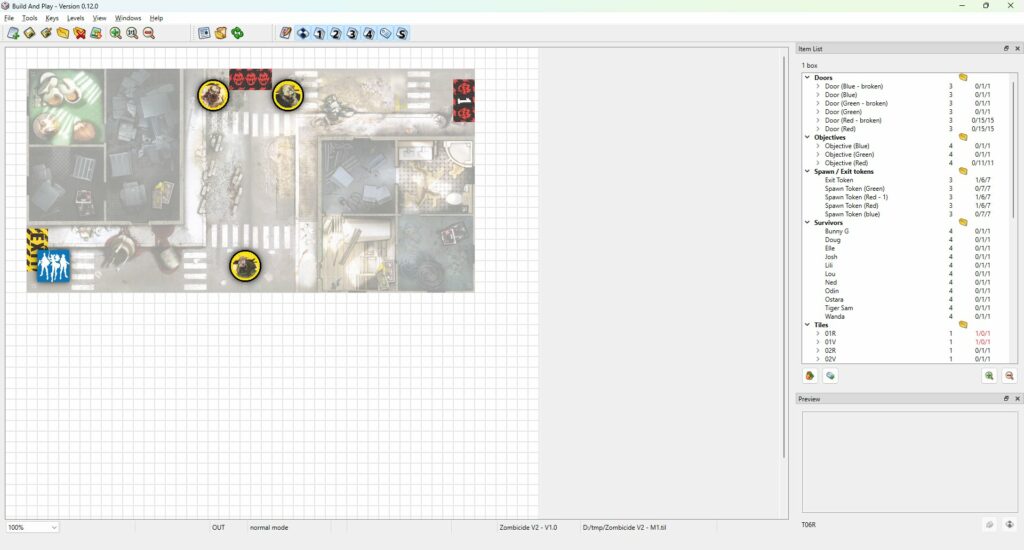Zoom in the Item List with green magnifier

(x=989, y=376)
